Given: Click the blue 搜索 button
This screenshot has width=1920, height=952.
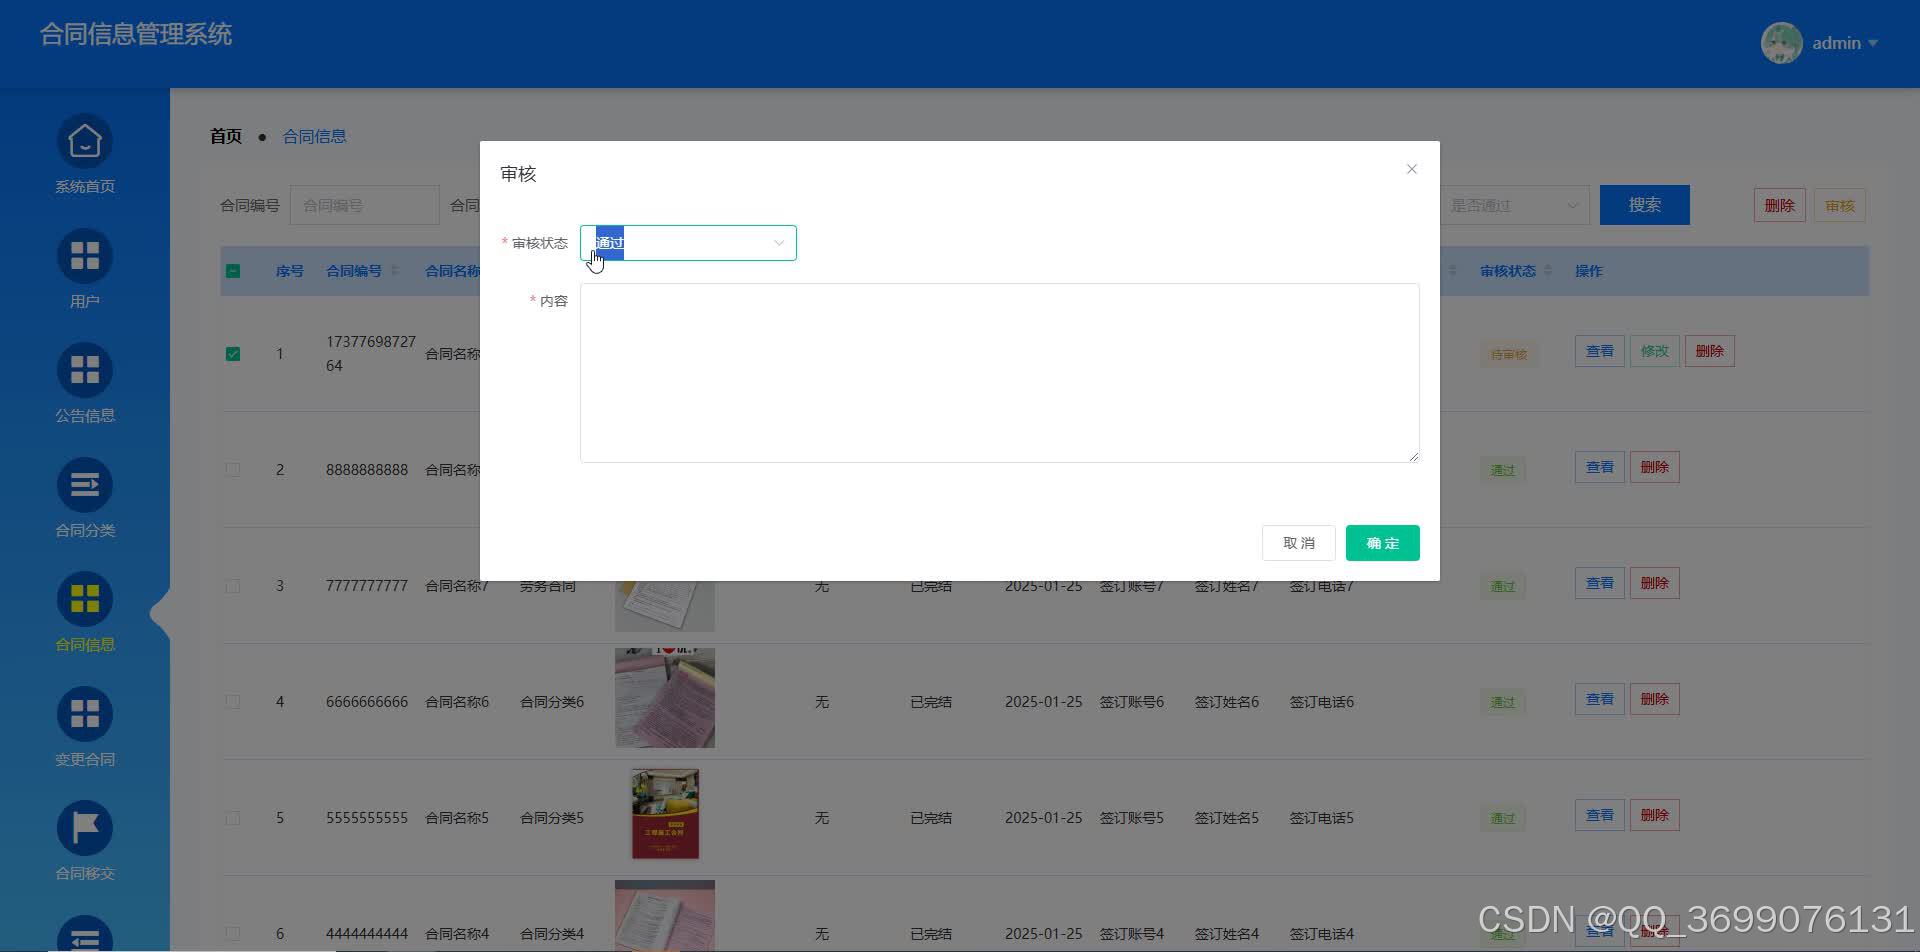Looking at the screenshot, I should pos(1645,205).
